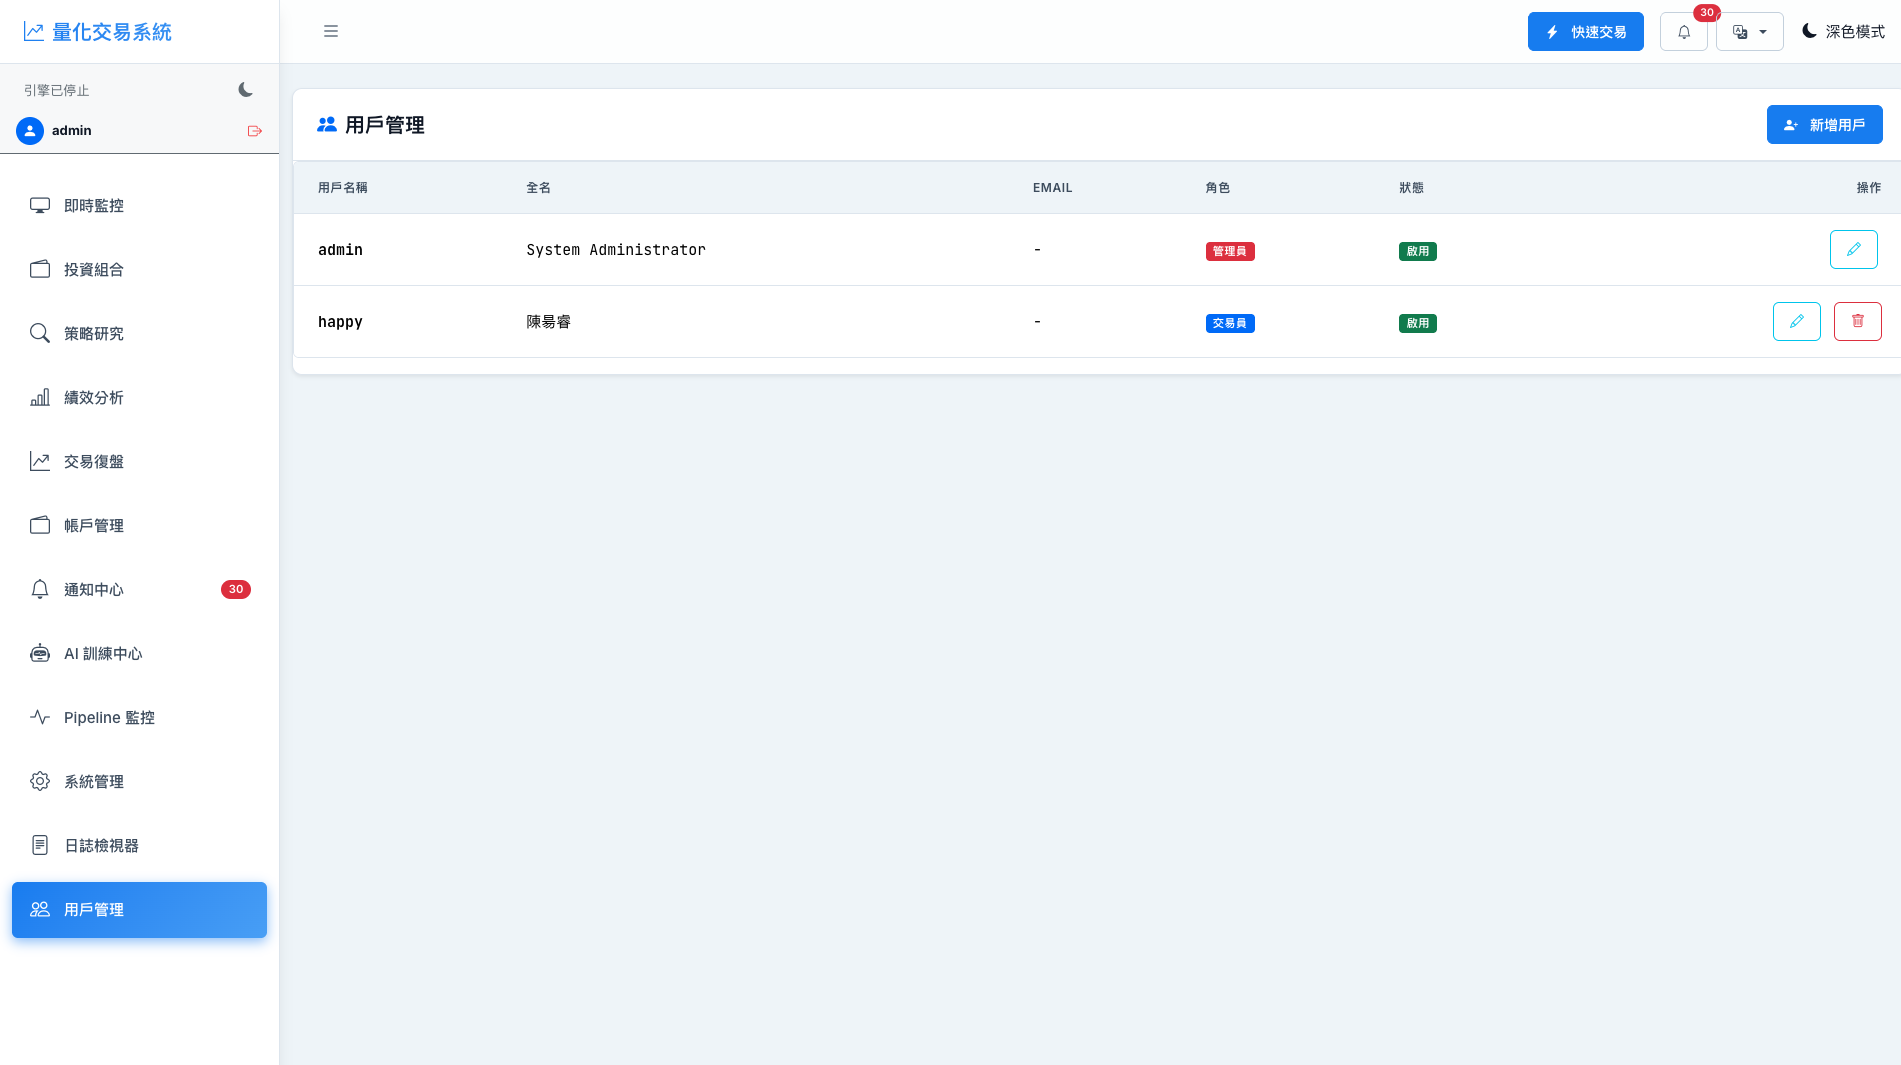Click the admin avatar icon in sidebar
1901x1065 pixels.
point(30,131)
